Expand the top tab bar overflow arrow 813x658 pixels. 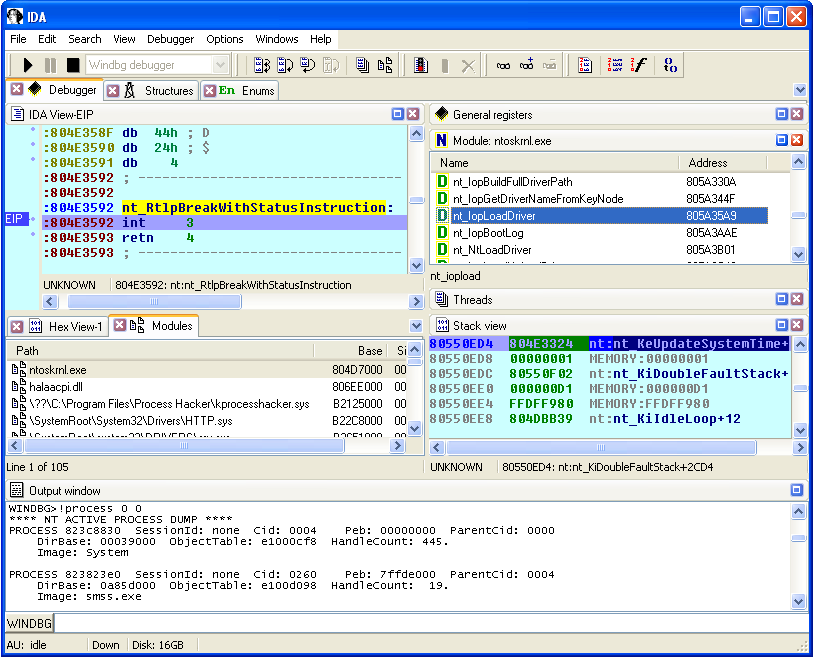pos(799,90)
